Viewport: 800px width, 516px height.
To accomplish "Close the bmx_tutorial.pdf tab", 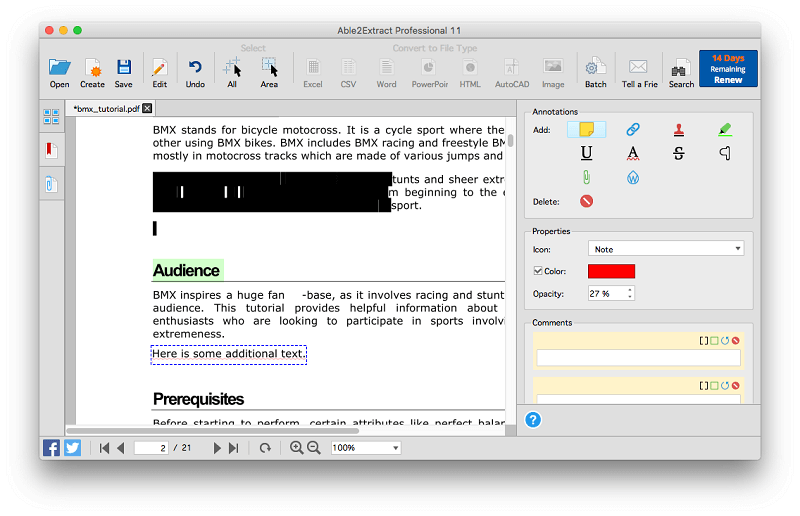I will pos(147,108).
